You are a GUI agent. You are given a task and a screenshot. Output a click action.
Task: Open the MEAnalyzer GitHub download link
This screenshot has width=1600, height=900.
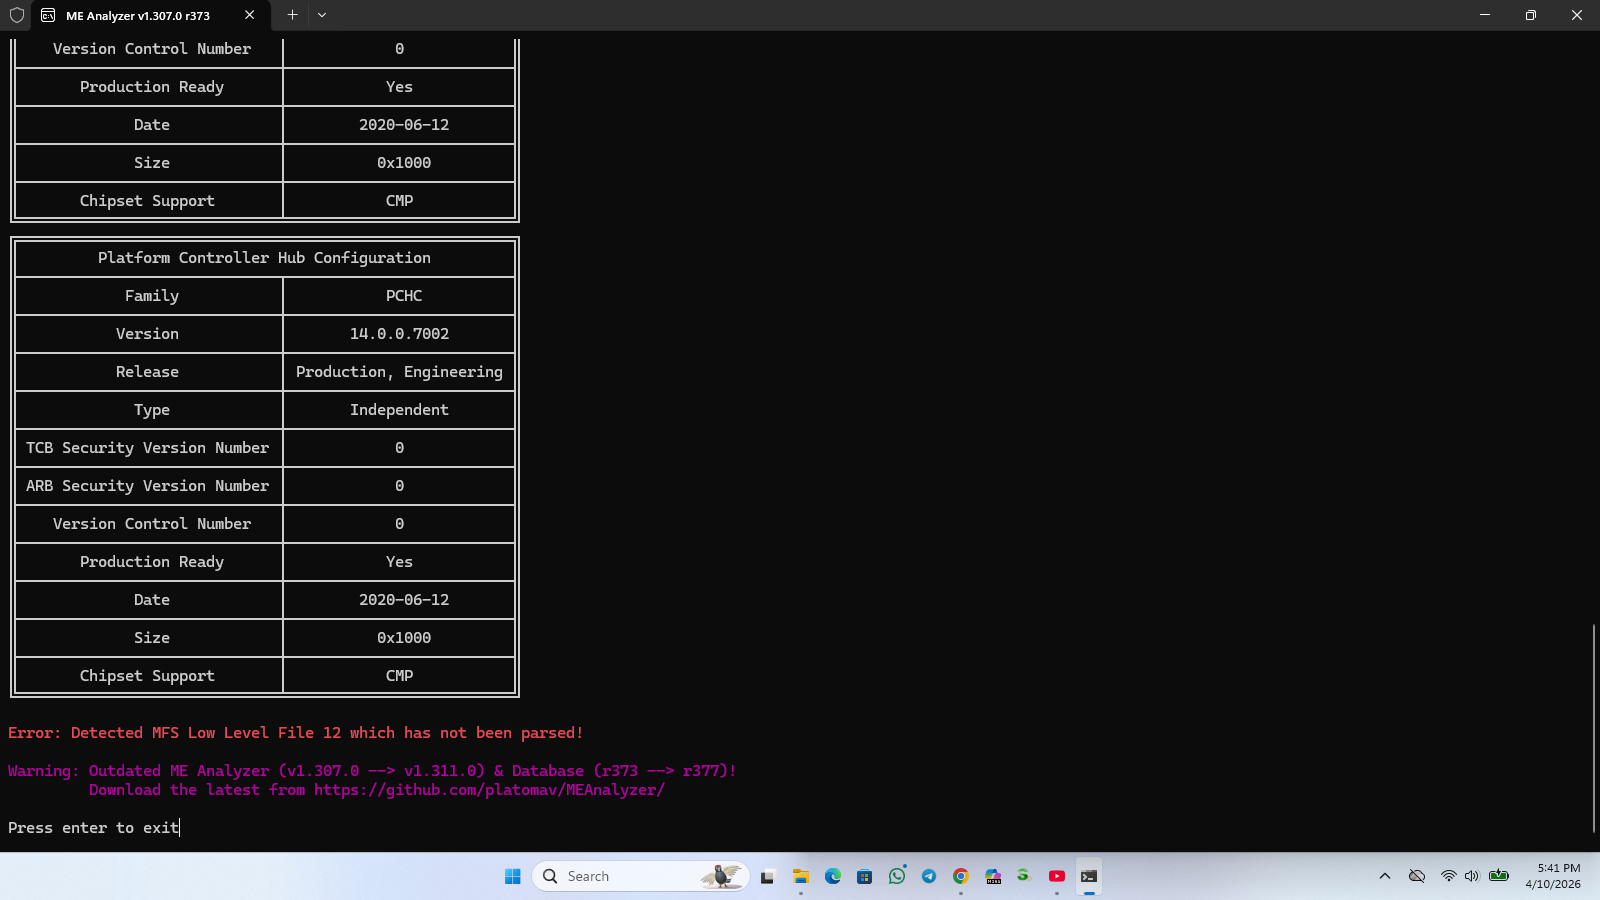(x=489, y=789)
